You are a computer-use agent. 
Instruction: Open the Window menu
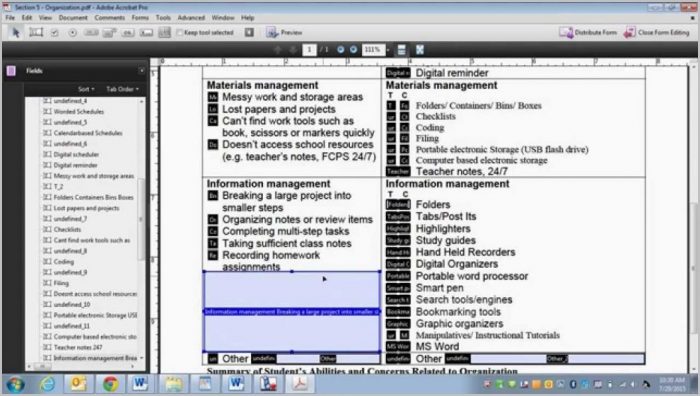click(223, 18)
